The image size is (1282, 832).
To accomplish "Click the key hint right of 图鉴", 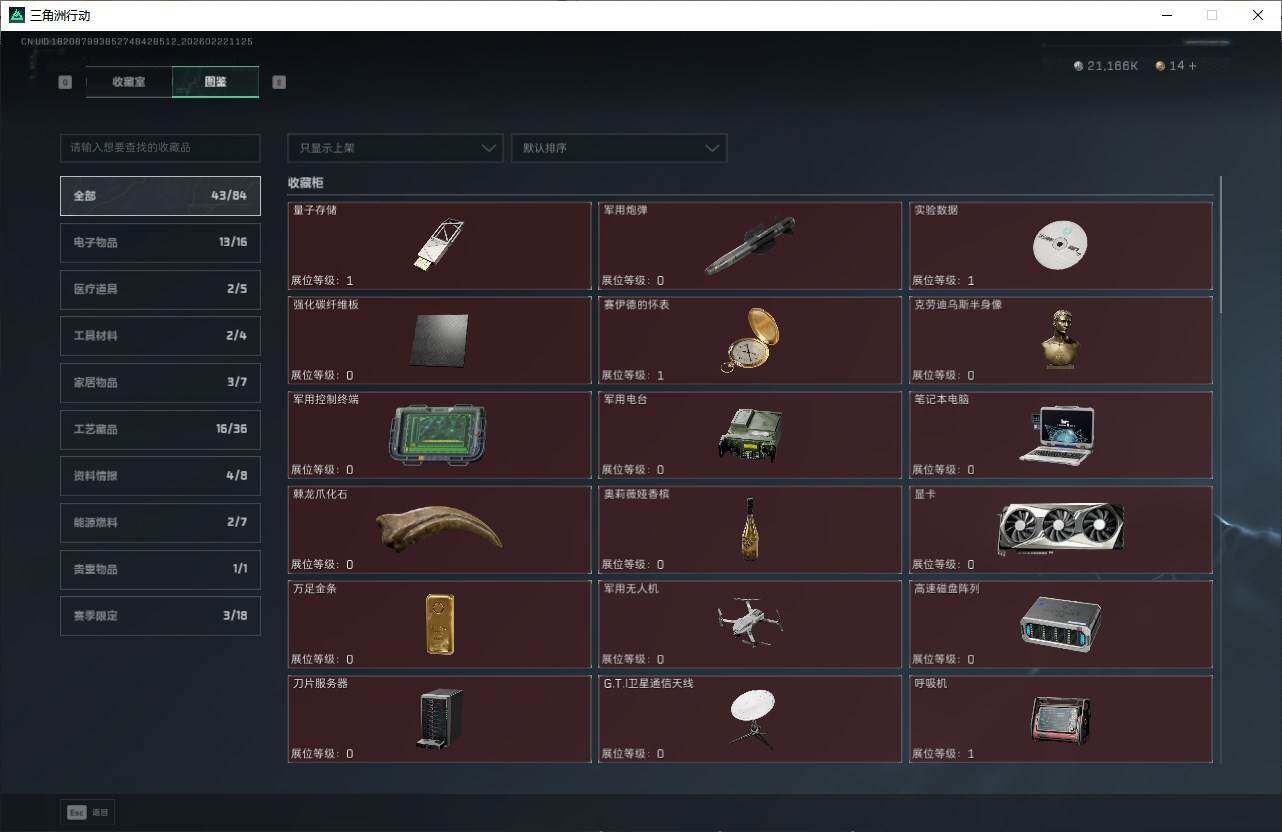I will (279, 82).
